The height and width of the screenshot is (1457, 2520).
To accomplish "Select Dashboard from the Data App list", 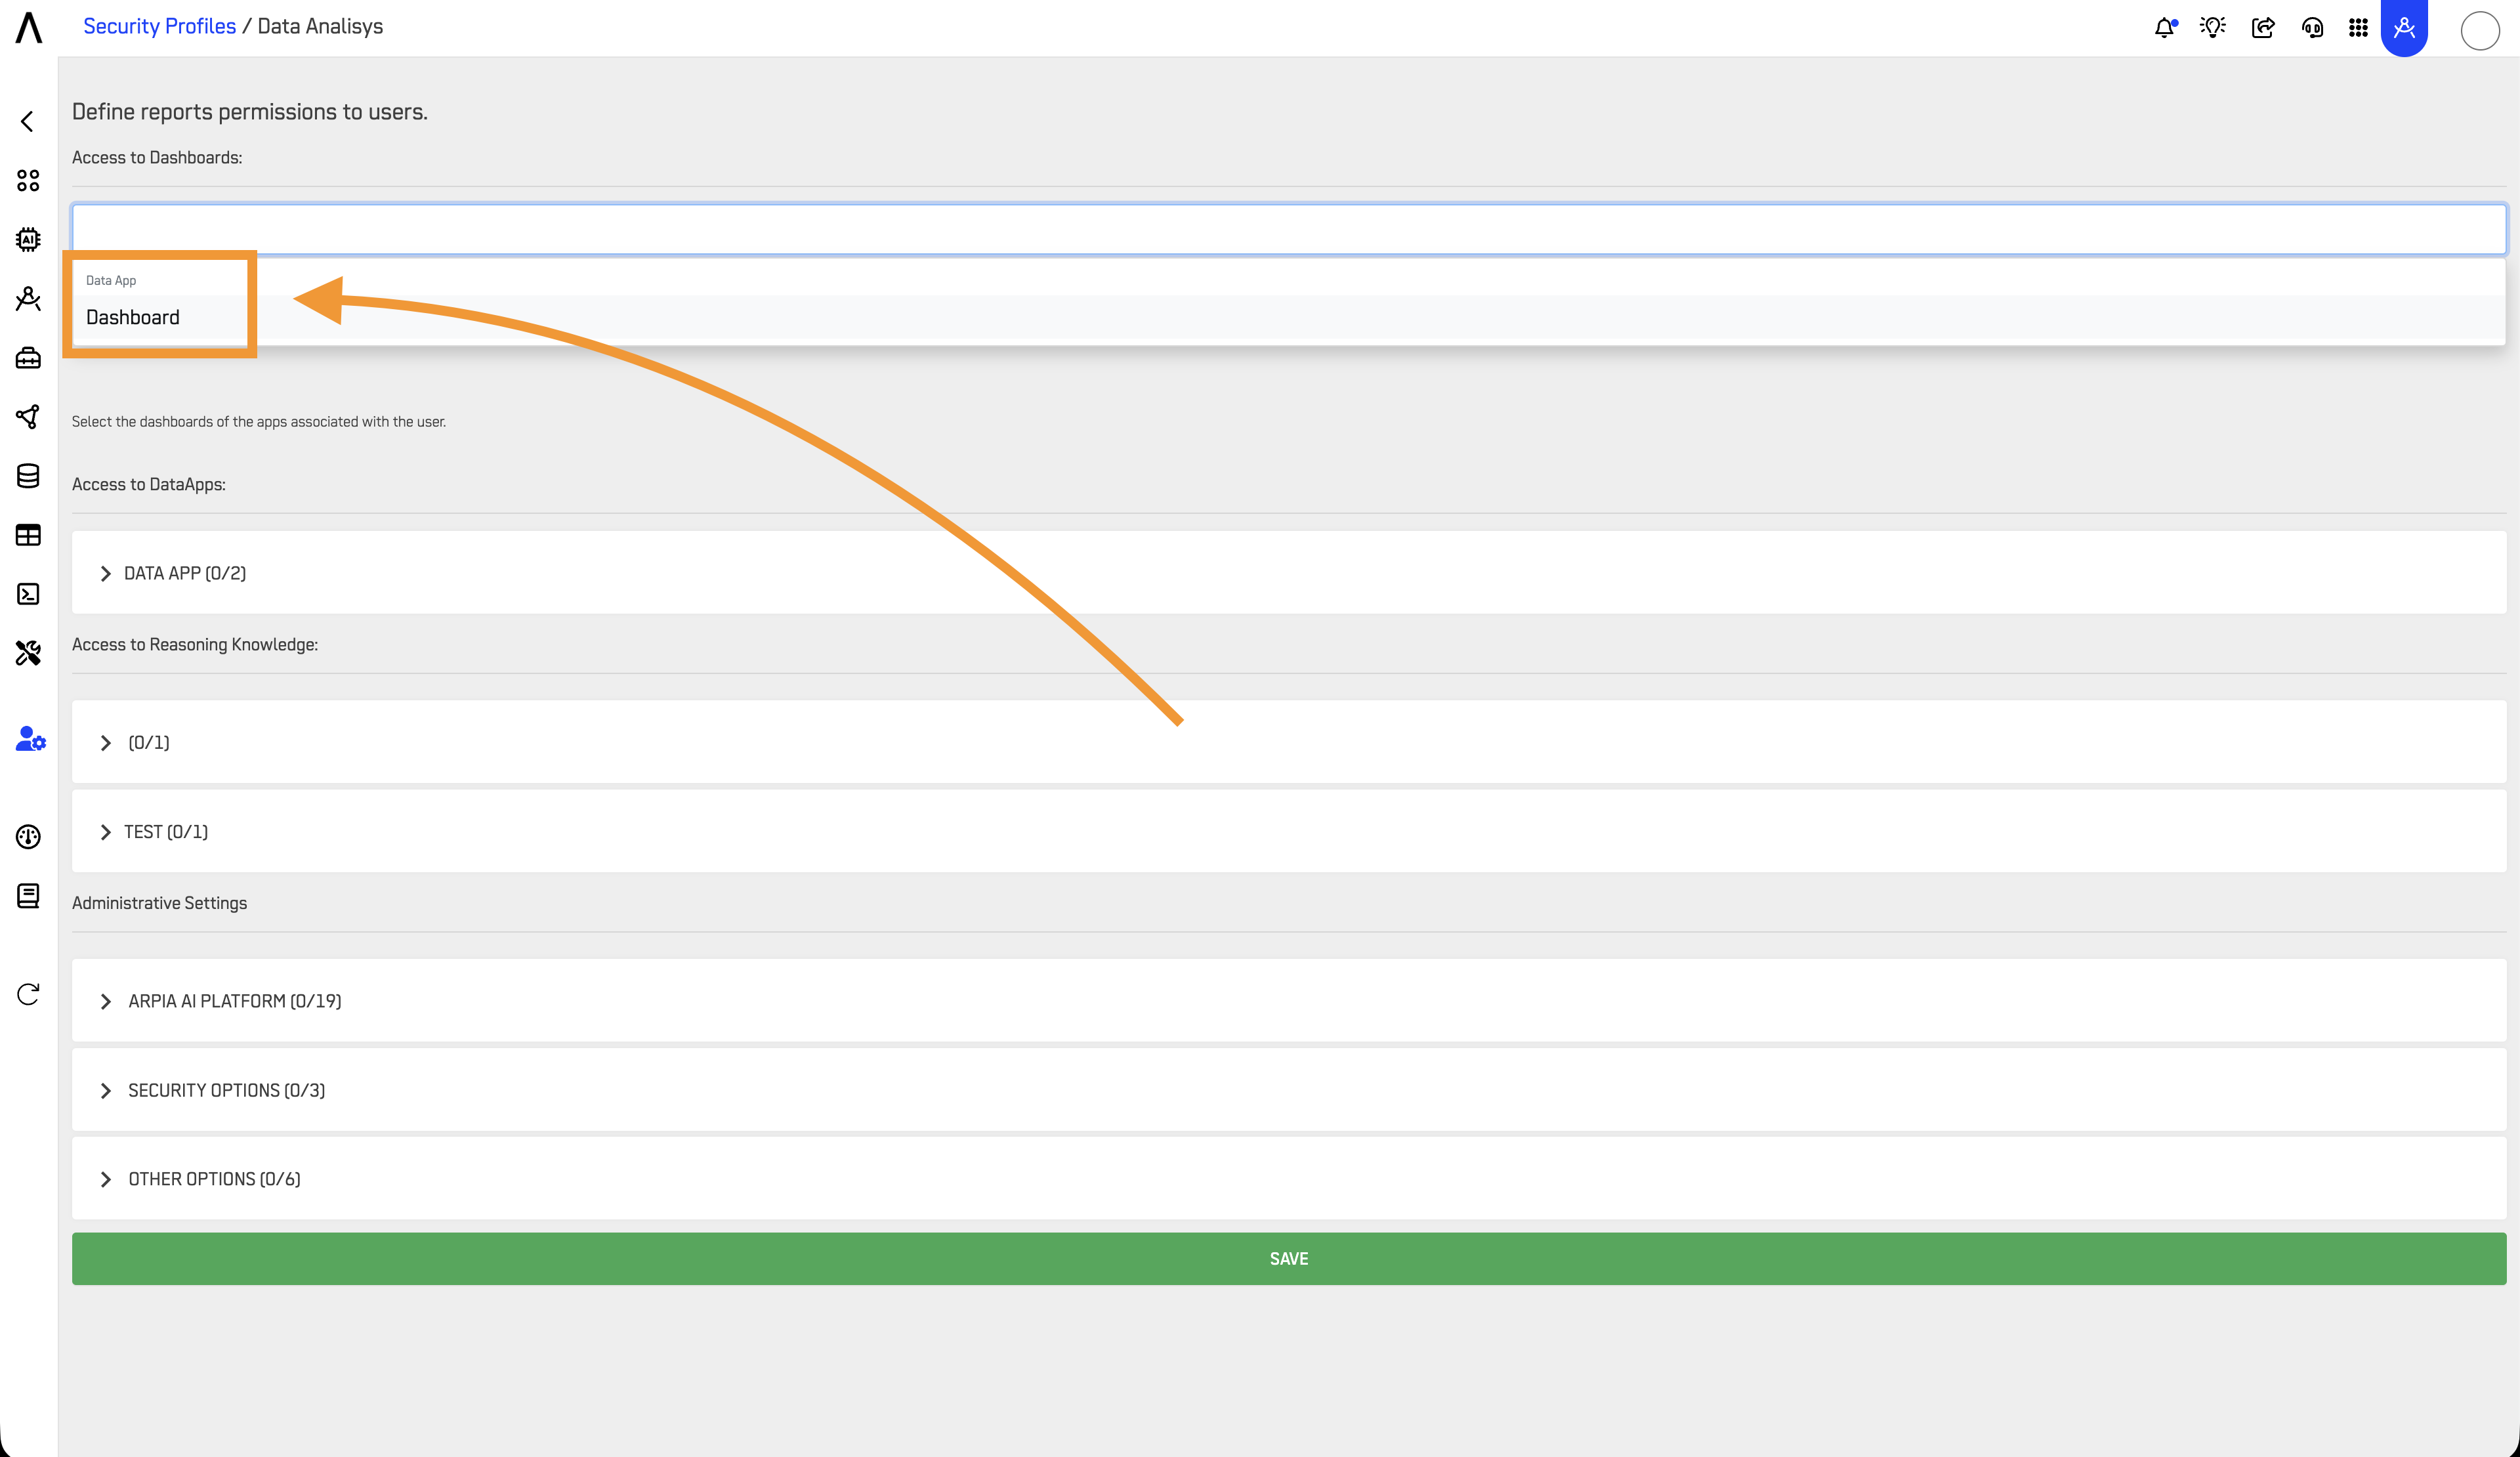I will (132, 317).
